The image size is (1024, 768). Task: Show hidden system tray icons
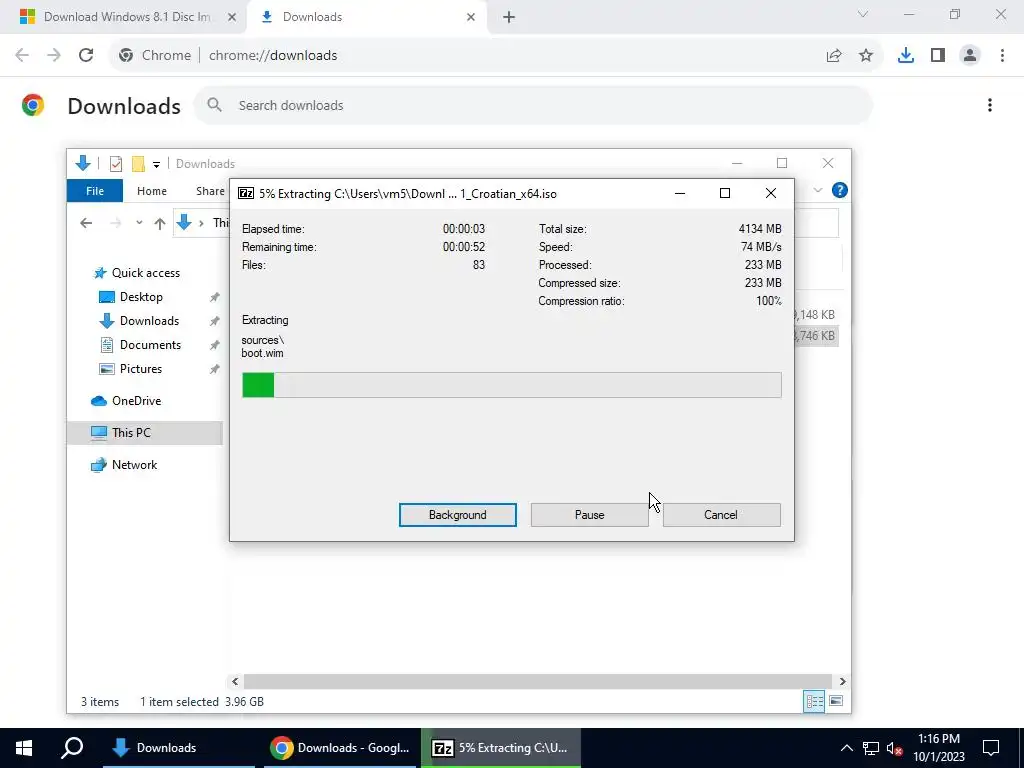click(x=846, y=748)
